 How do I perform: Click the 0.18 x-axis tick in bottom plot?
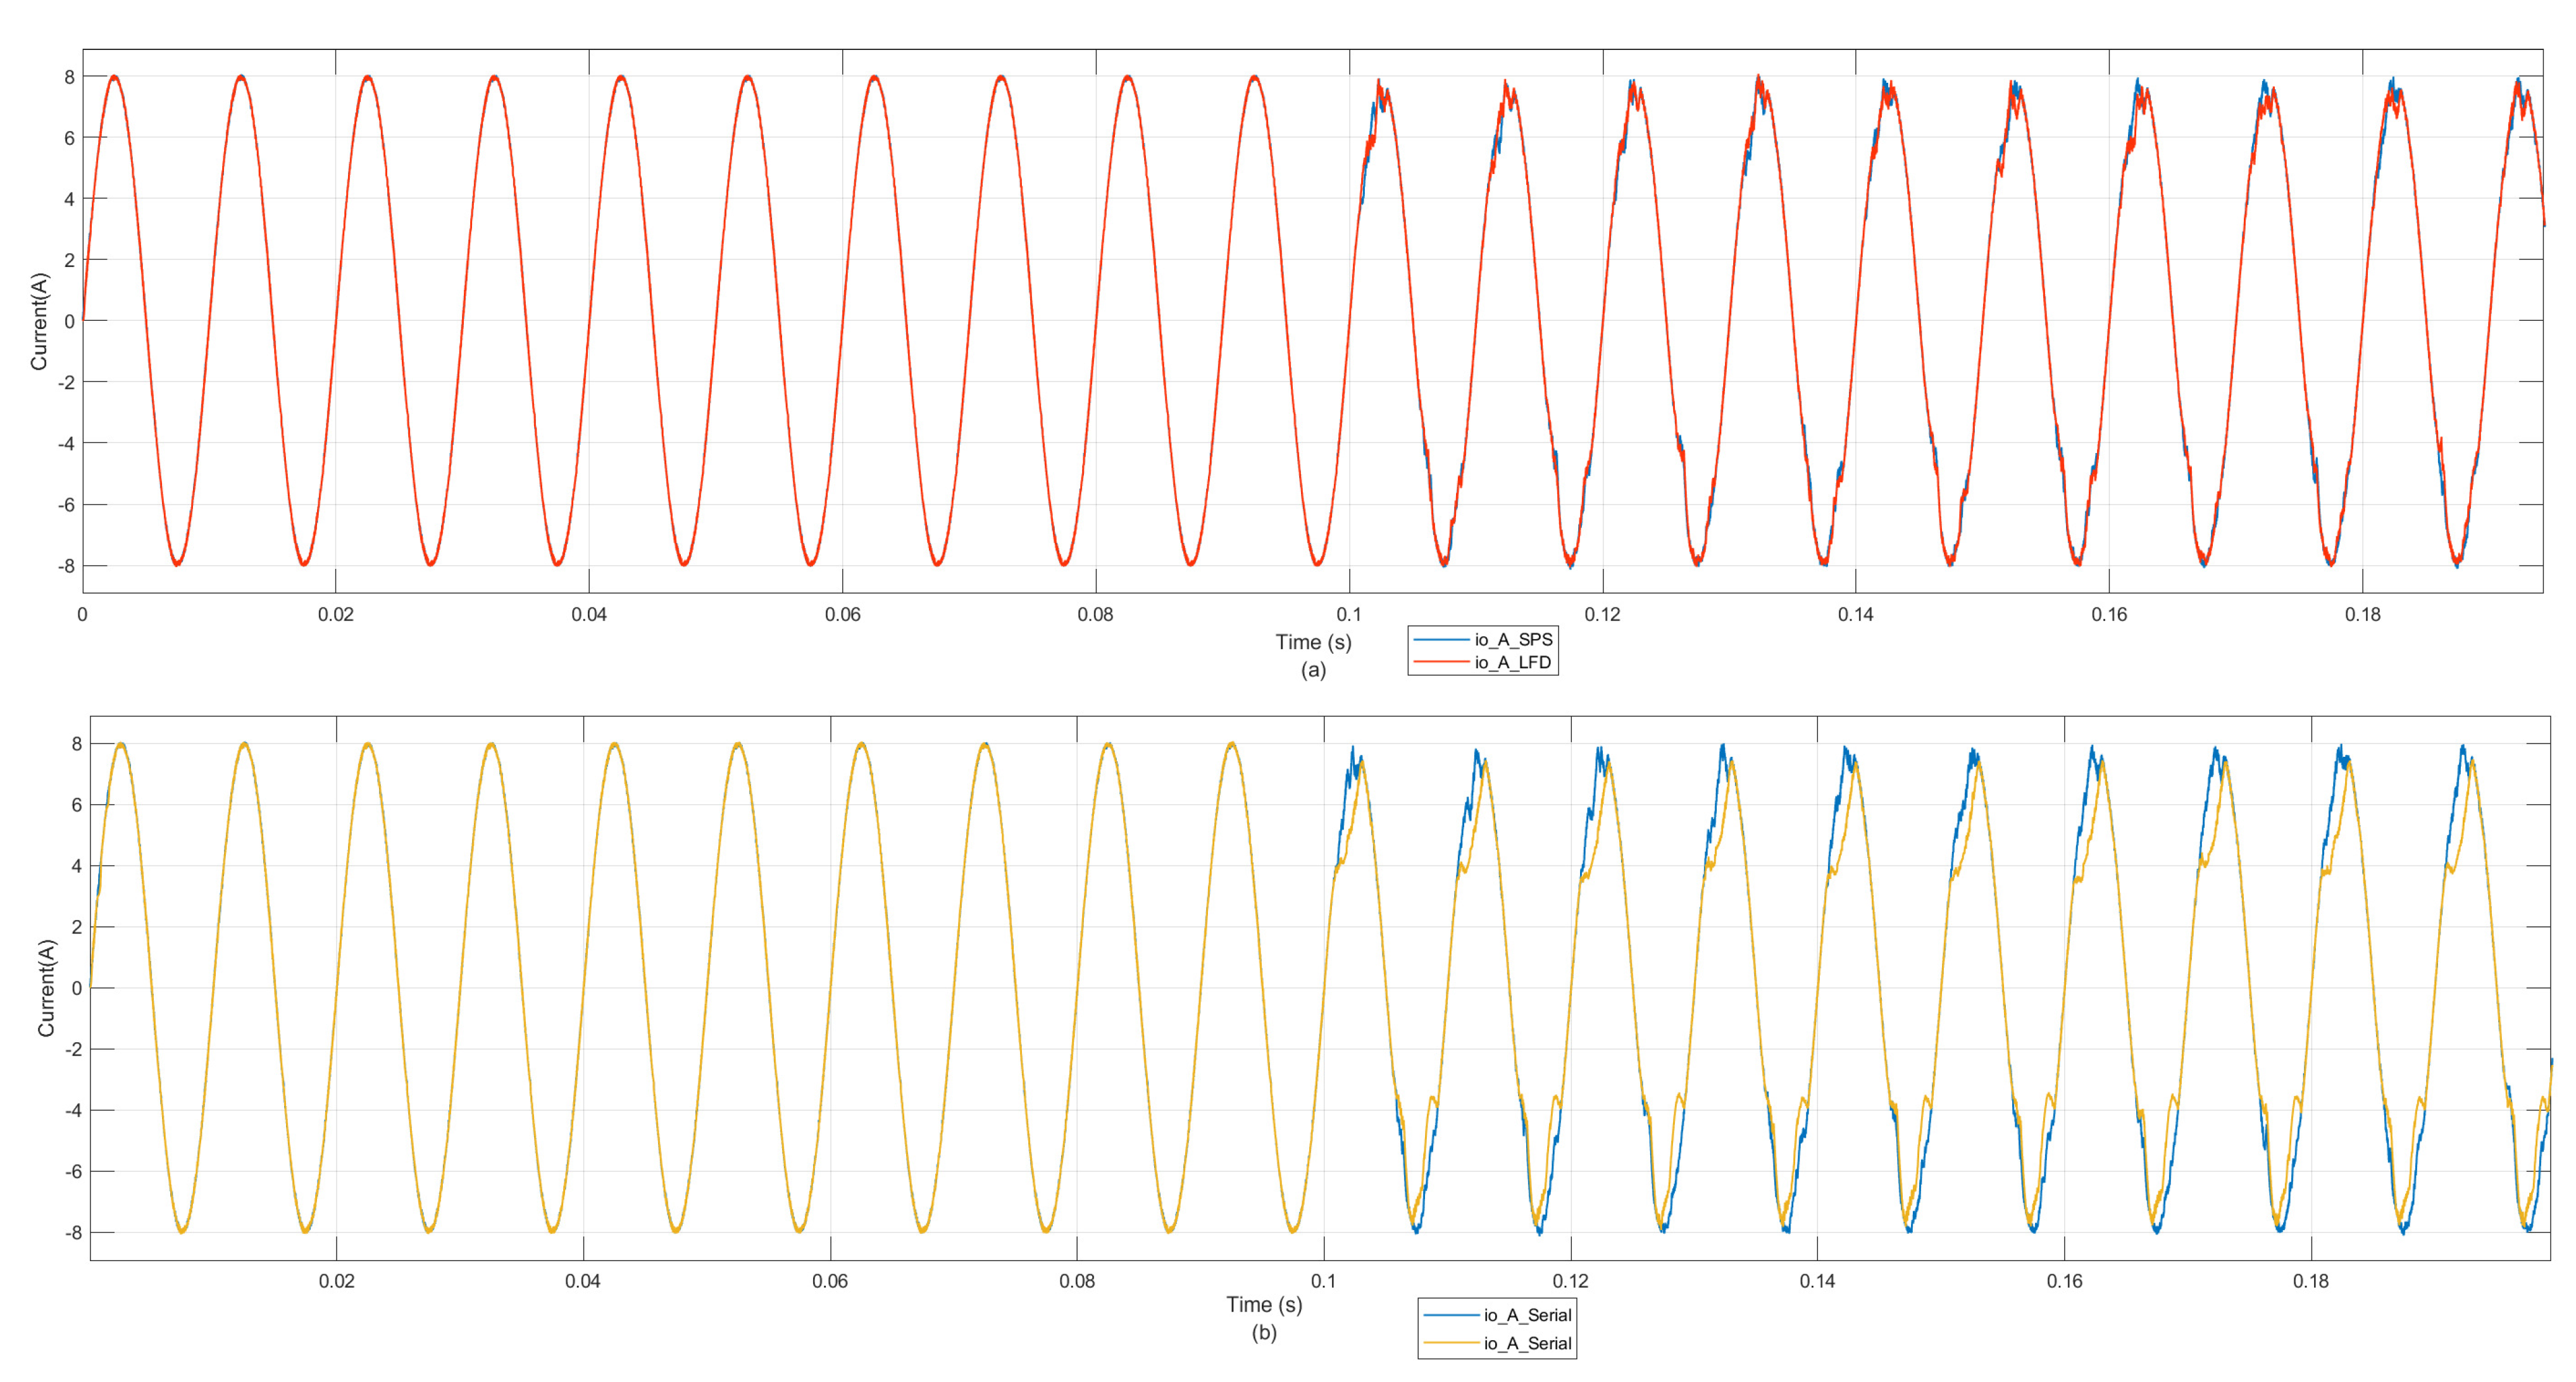[x=2310, y=1281]
